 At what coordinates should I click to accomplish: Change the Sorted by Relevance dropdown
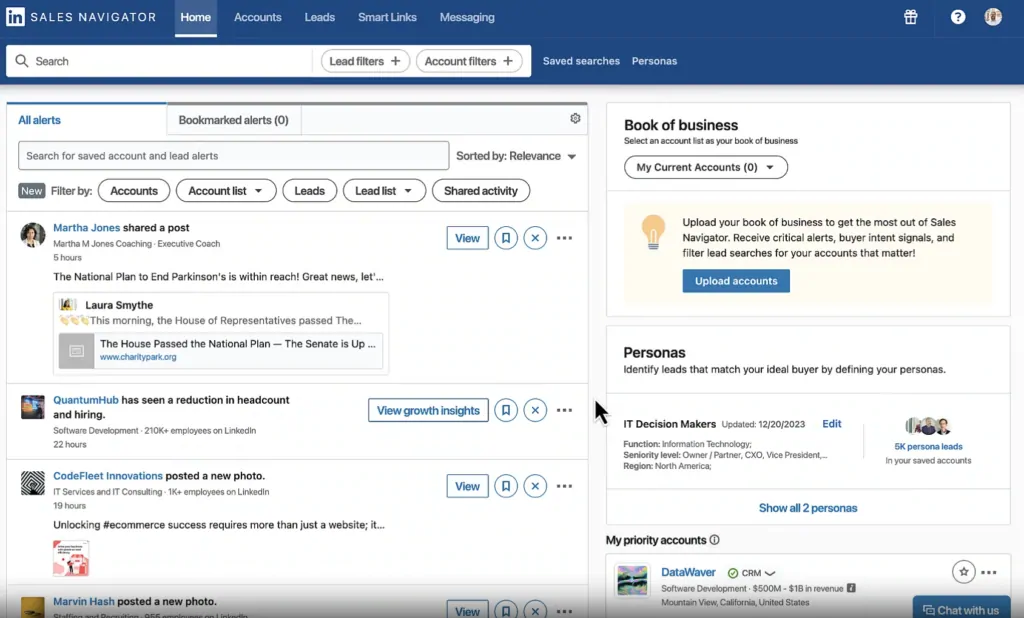pyautogui.click(x=516, y=156)
